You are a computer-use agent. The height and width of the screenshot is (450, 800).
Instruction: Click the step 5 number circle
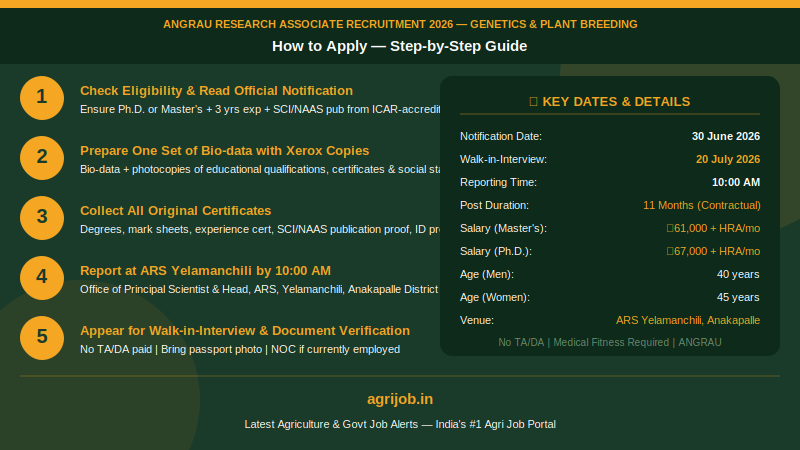coord(42,338)
